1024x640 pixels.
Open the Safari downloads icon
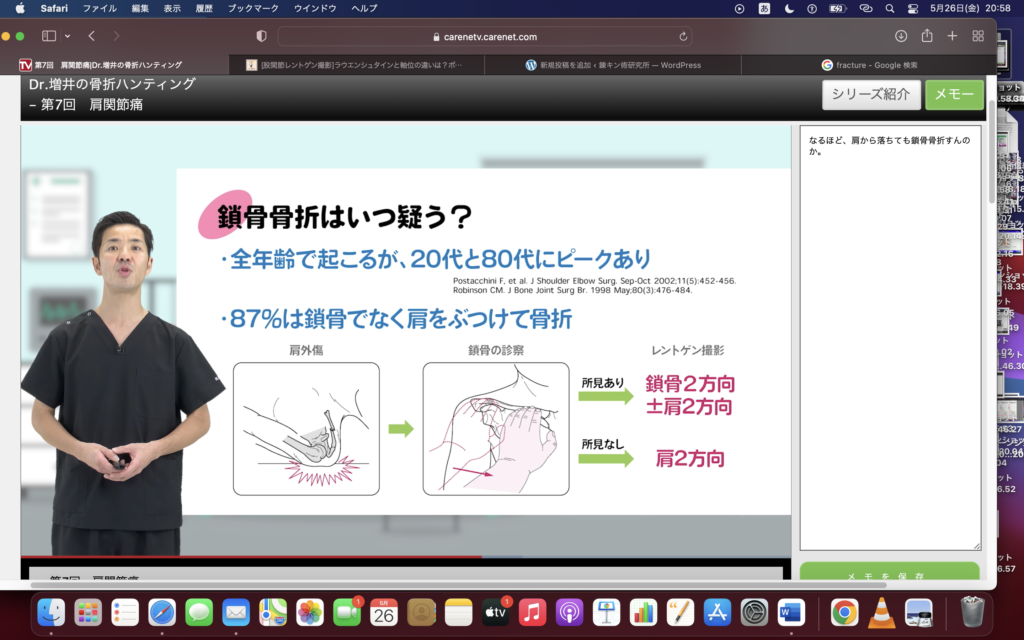(900, 36)
